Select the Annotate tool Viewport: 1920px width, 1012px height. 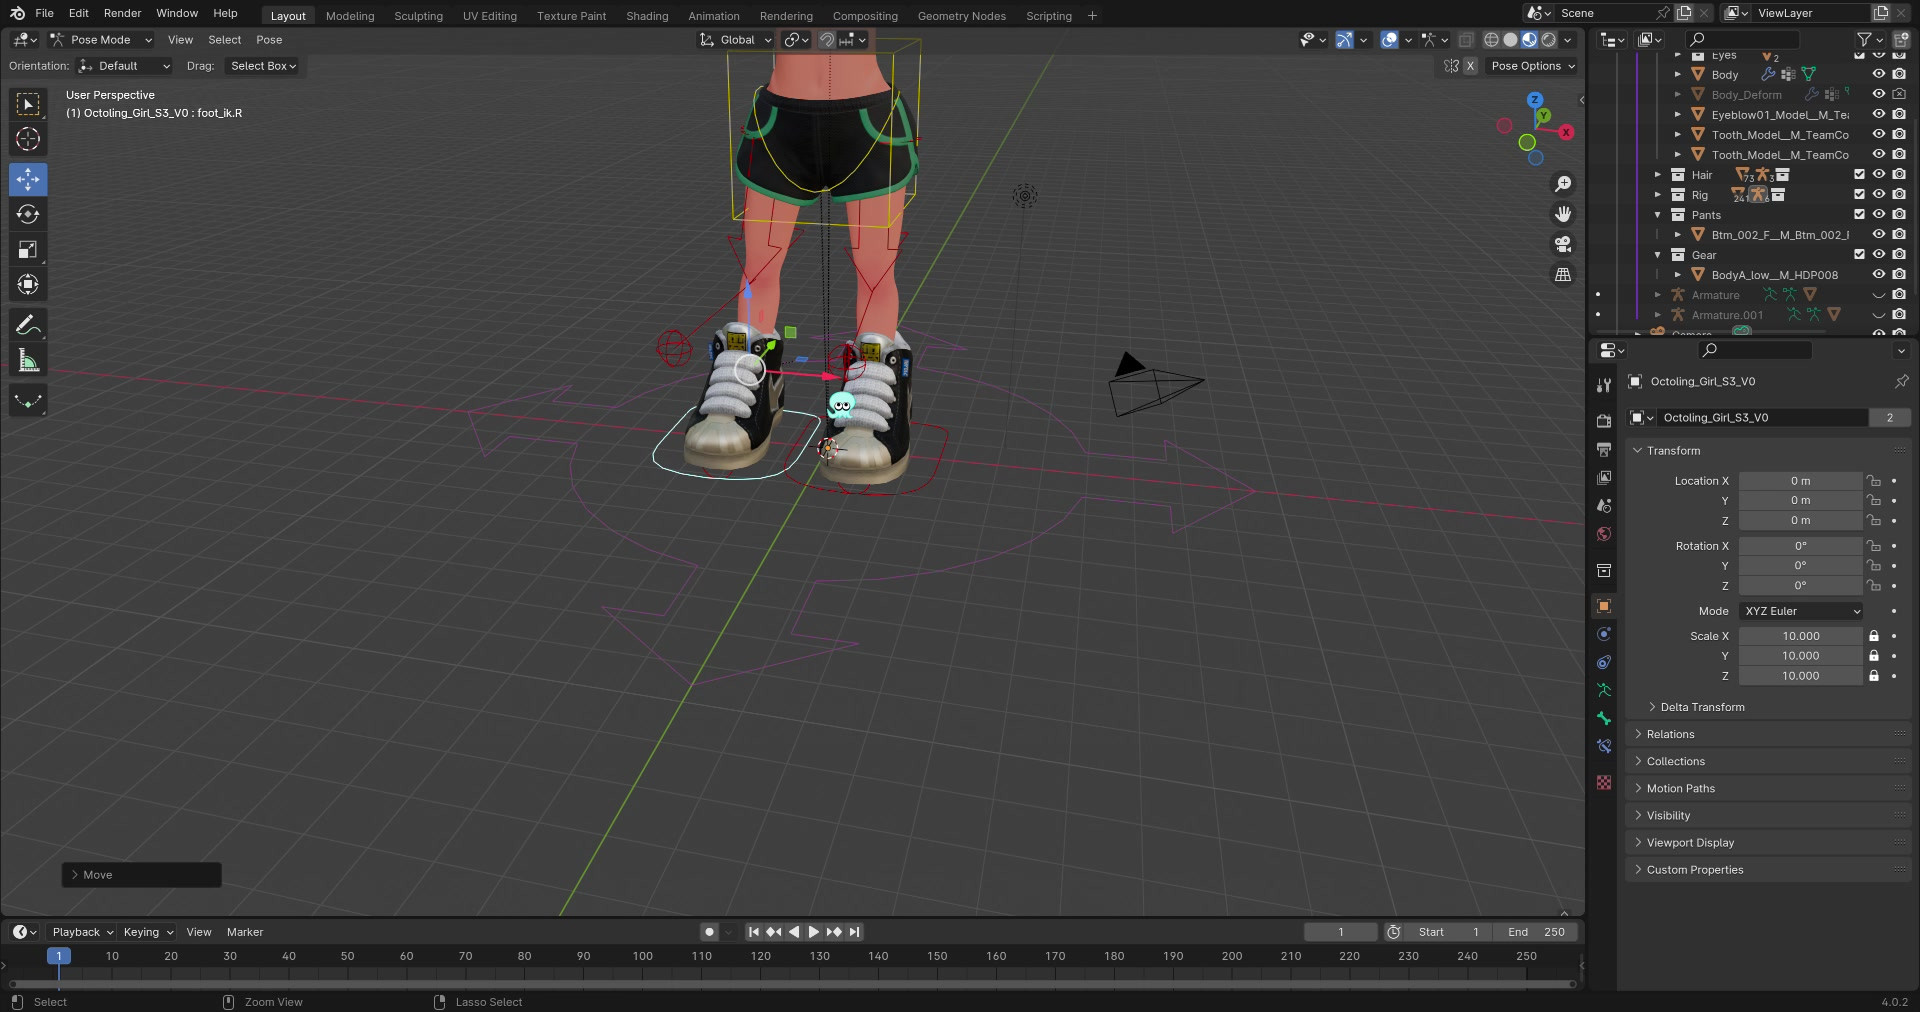(28, 325)
